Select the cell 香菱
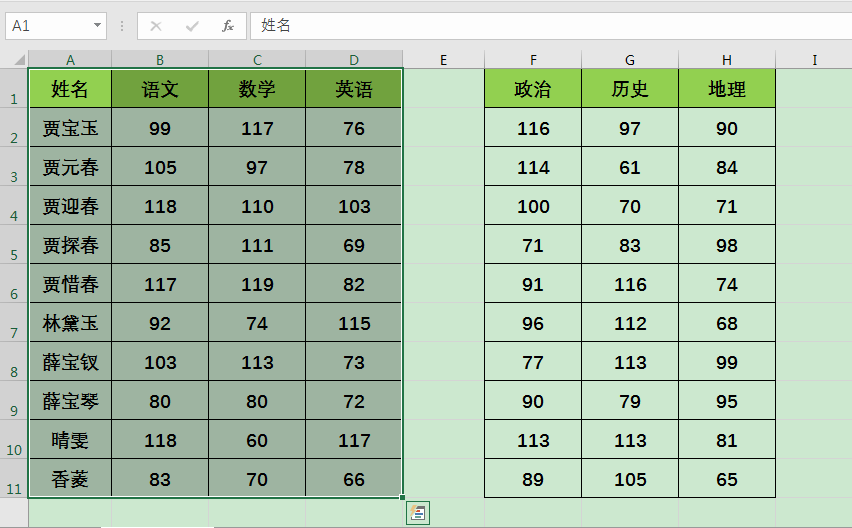852x528 pixels. (70, 479)
